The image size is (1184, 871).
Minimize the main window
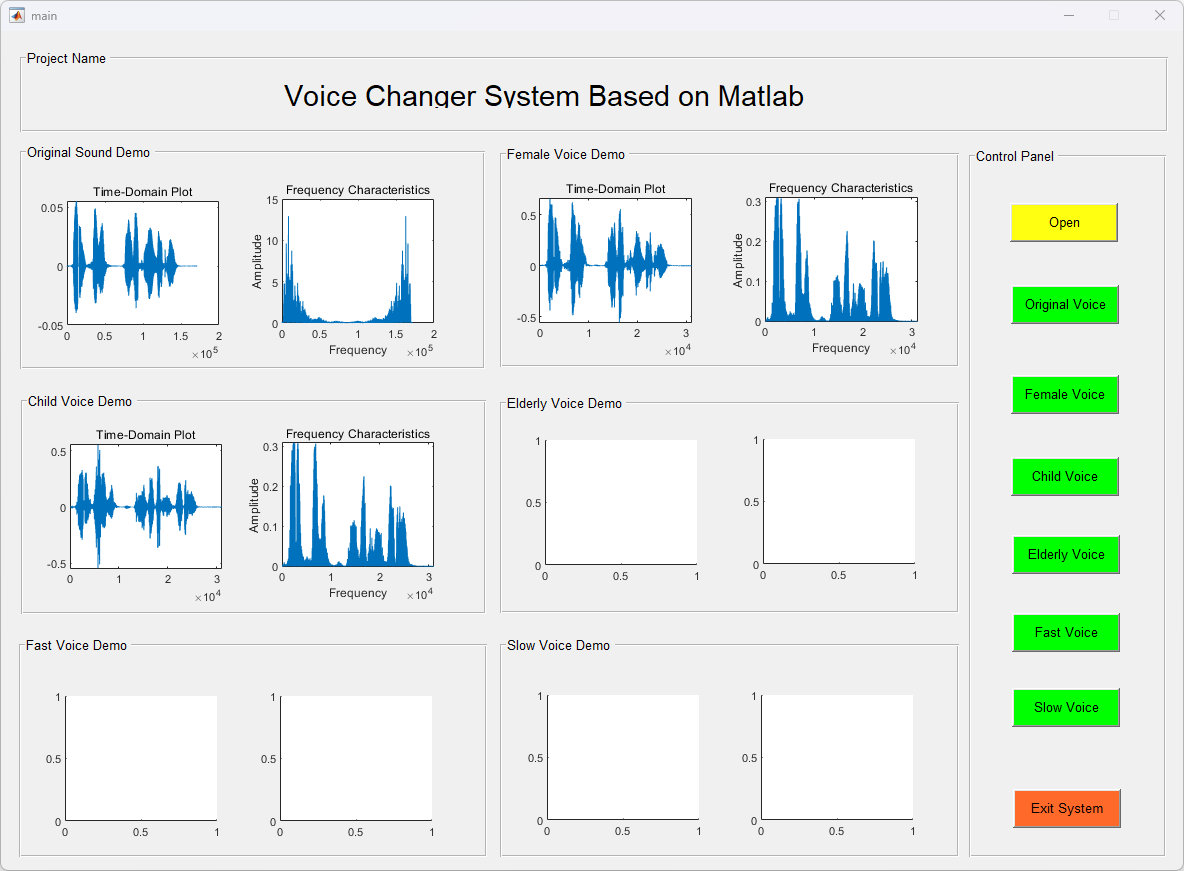point(1069,15)
